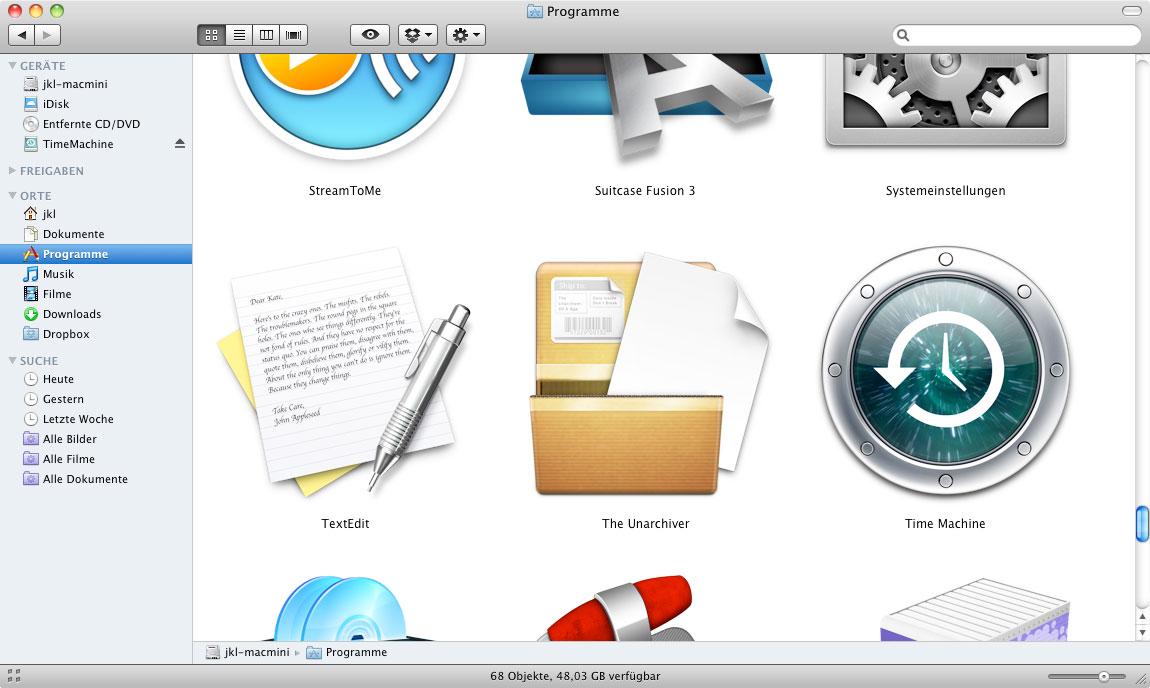Click the Systemeinstellungen name label

pos(945,190)
